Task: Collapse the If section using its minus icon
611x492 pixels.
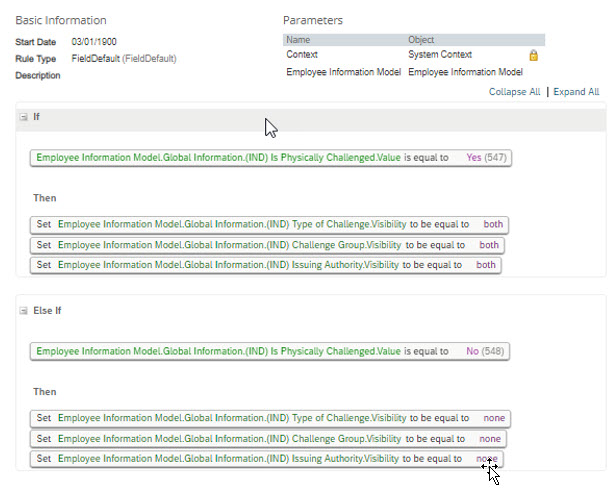Action: coord(24,117)
